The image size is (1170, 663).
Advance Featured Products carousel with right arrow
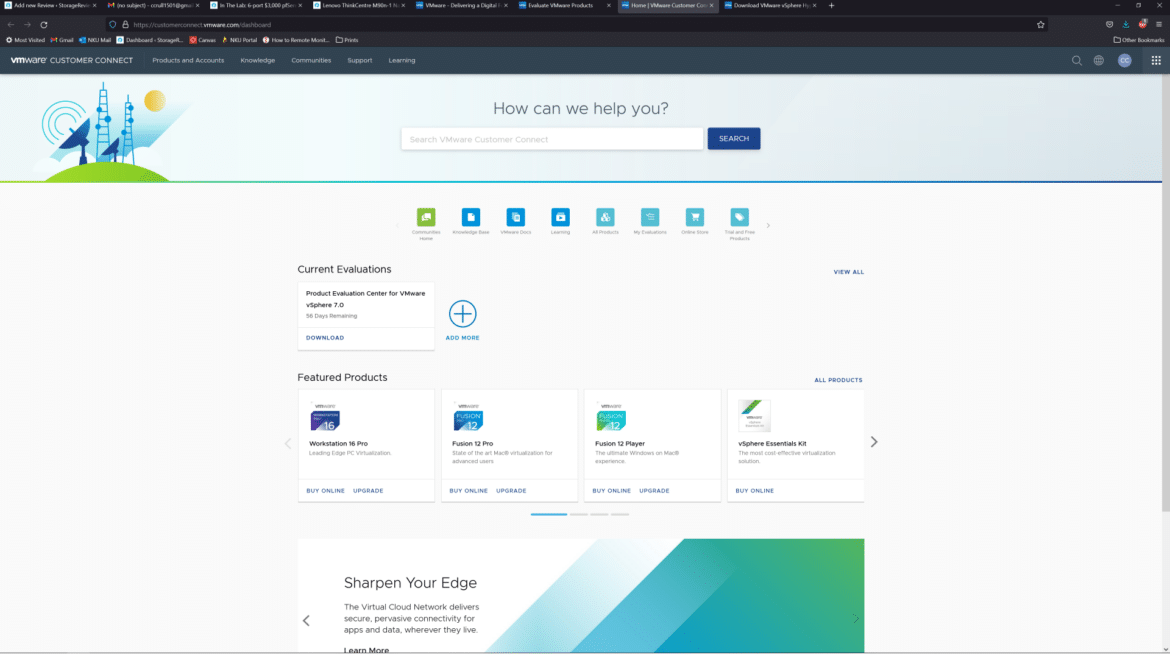(x=874, y=442)
